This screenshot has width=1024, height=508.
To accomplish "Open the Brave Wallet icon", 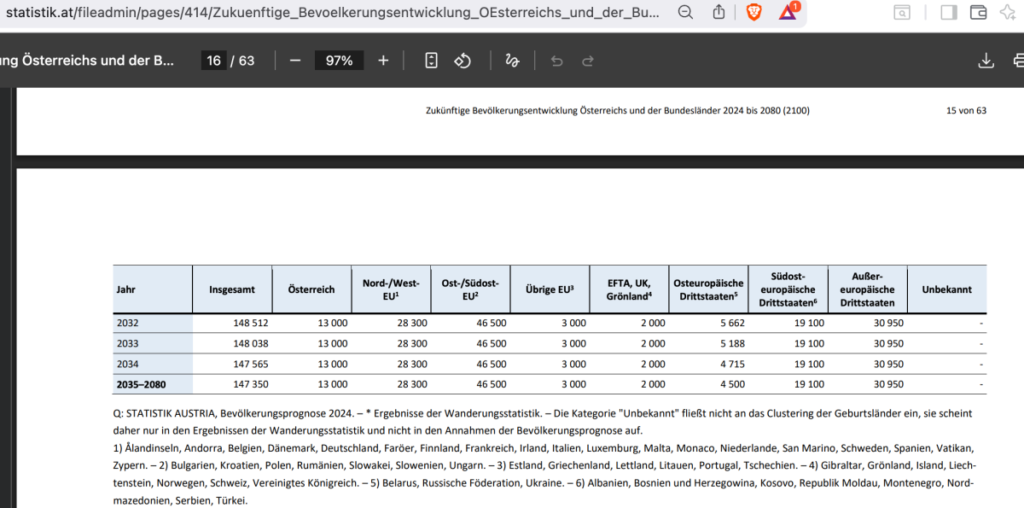I will [x=978, y=12].
